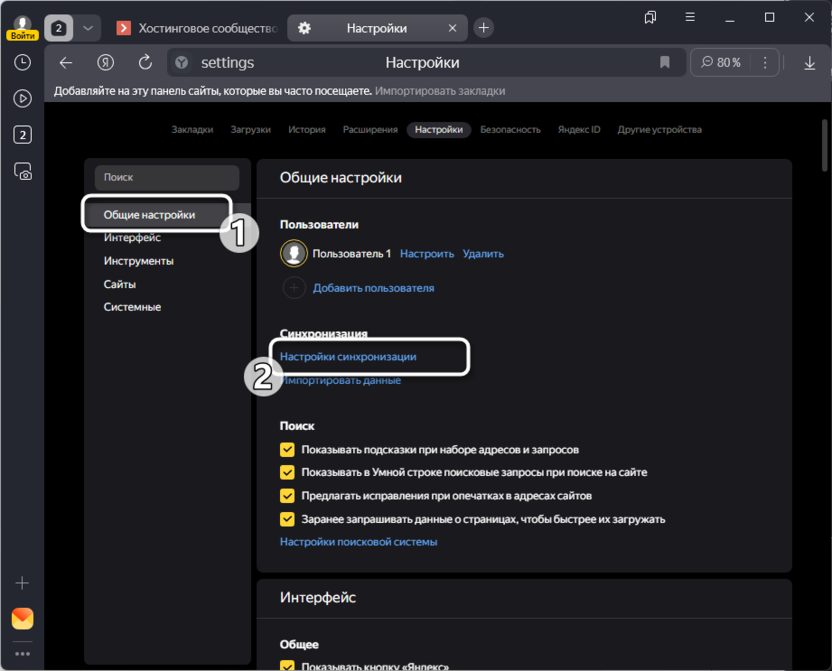This screenshot has width=832, height=671.
Task: Open the sidebar video player icon
Action: click(x=22, y=99)
